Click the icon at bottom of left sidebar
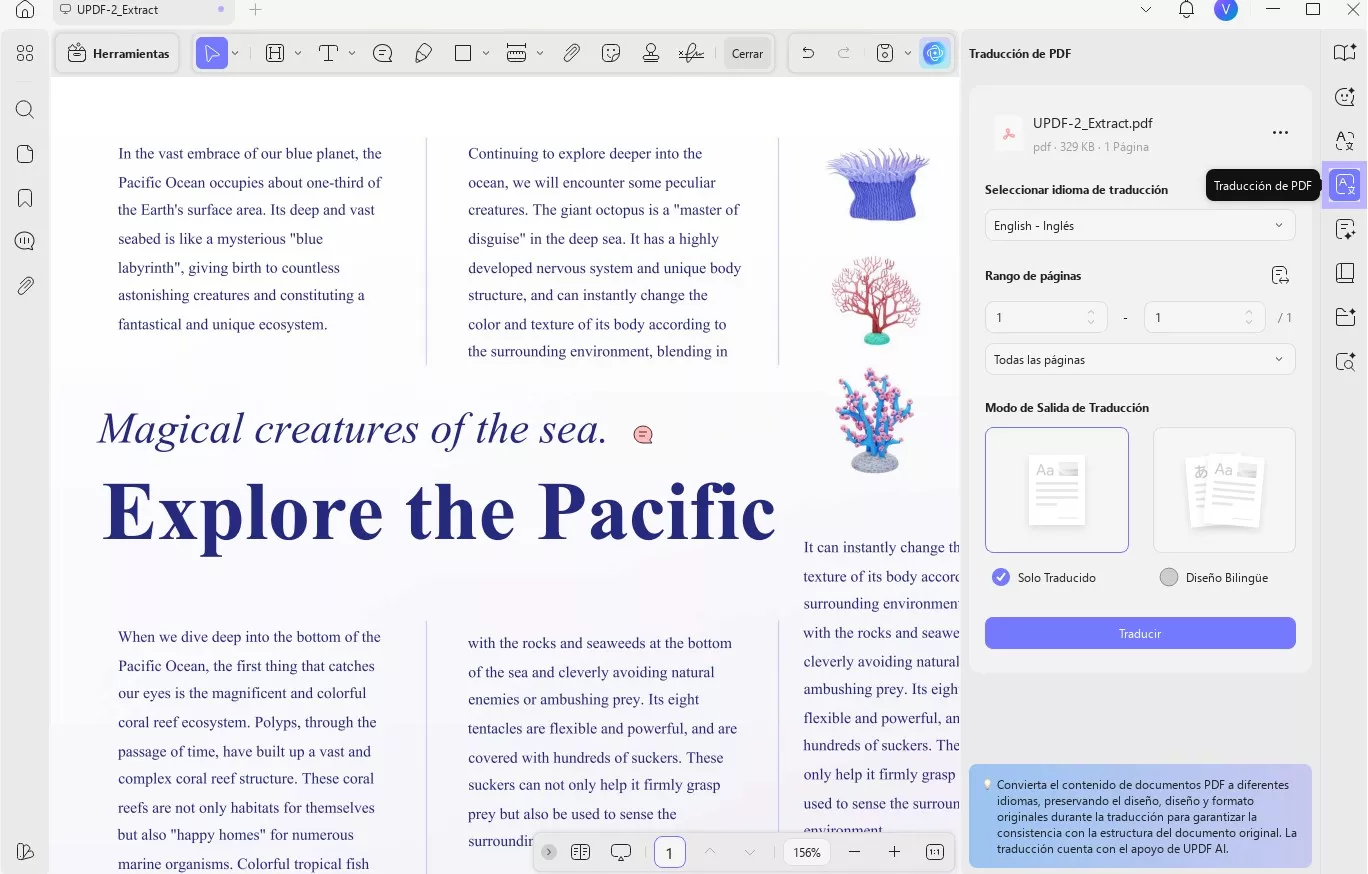 25,851
